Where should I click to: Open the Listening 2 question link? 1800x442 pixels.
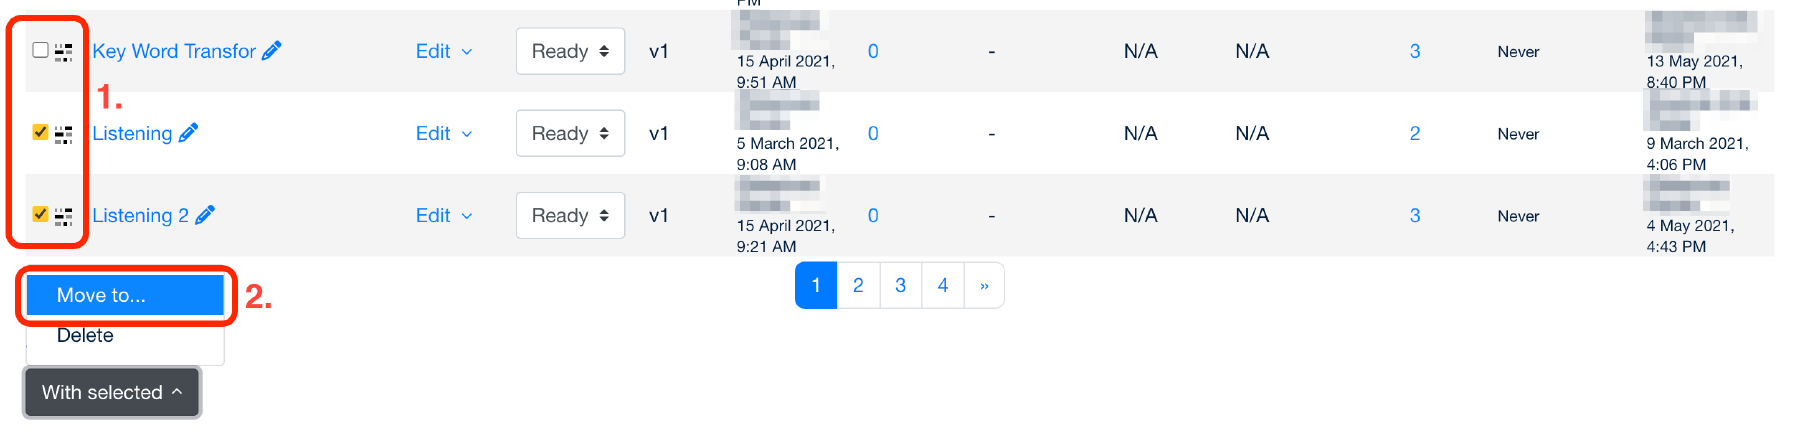140,215
